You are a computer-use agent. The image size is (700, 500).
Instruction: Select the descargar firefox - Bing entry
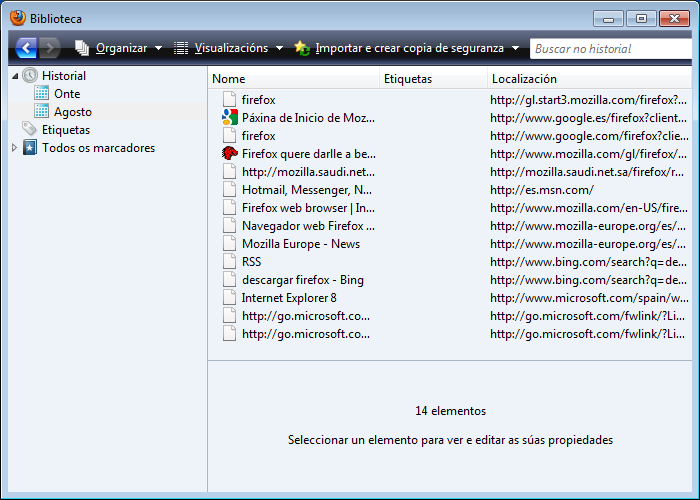[x=303, y=280]
